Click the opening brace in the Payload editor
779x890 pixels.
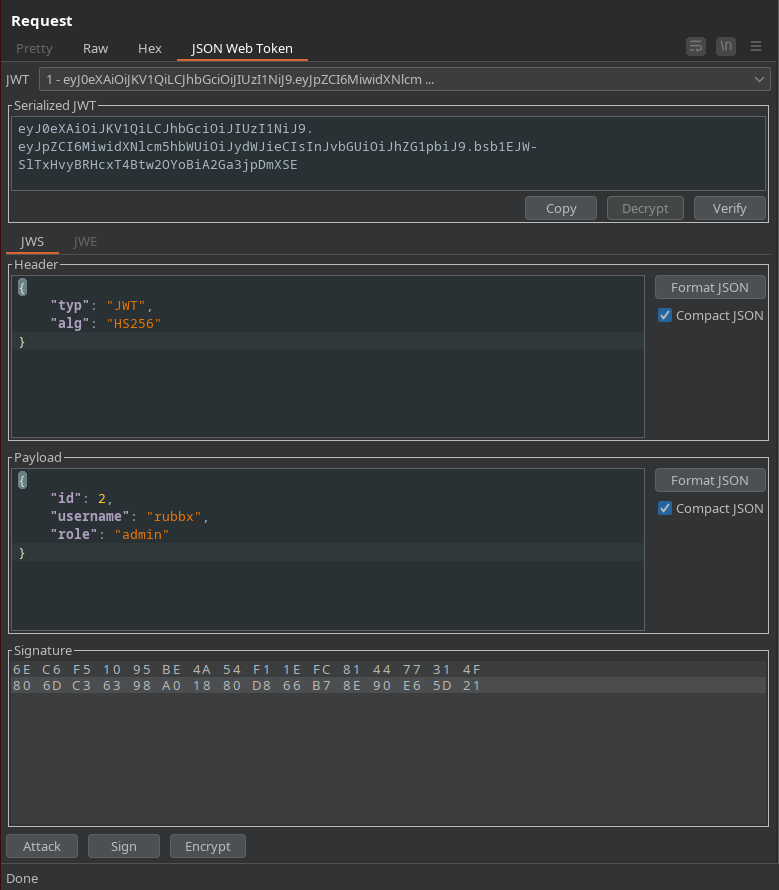pyautogui.click(x=22, y=480)
